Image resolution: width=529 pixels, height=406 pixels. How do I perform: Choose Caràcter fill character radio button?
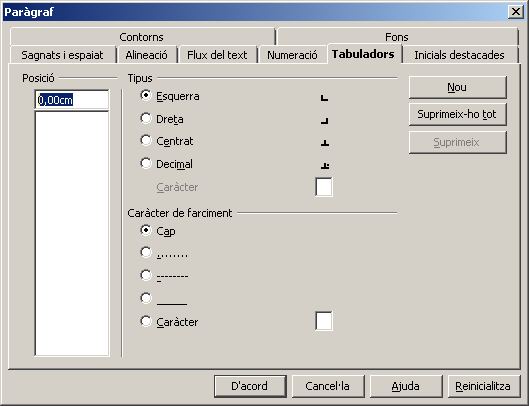146,321
